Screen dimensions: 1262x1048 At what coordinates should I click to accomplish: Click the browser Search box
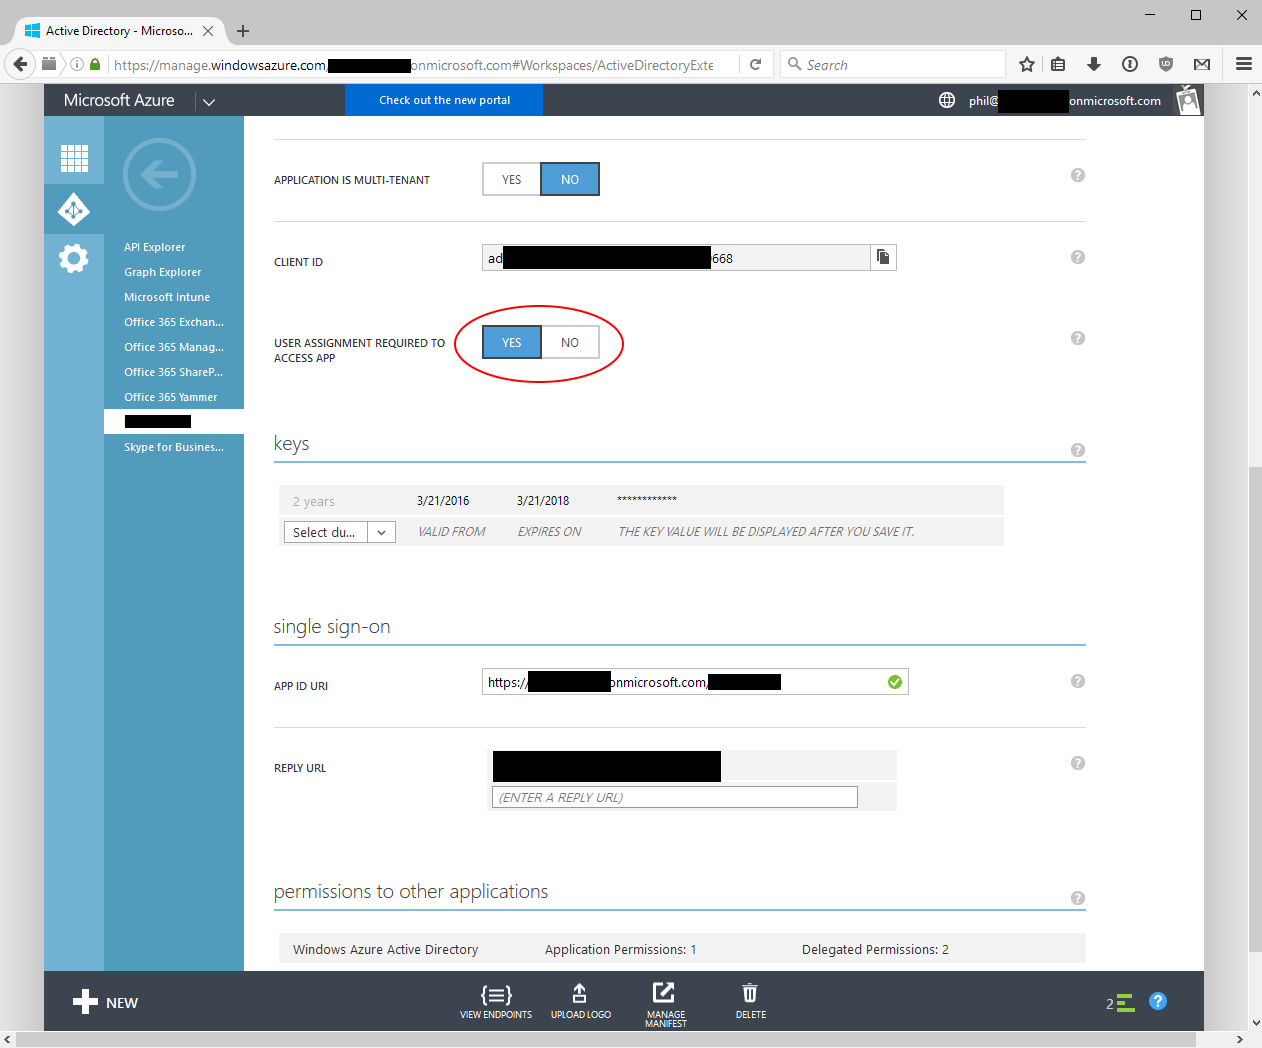[x=893, y=64]
